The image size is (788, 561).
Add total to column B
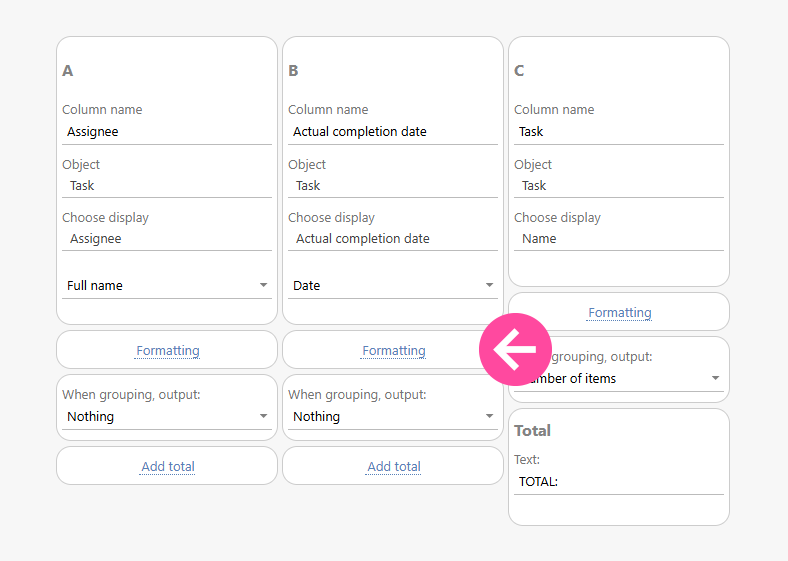393,466
